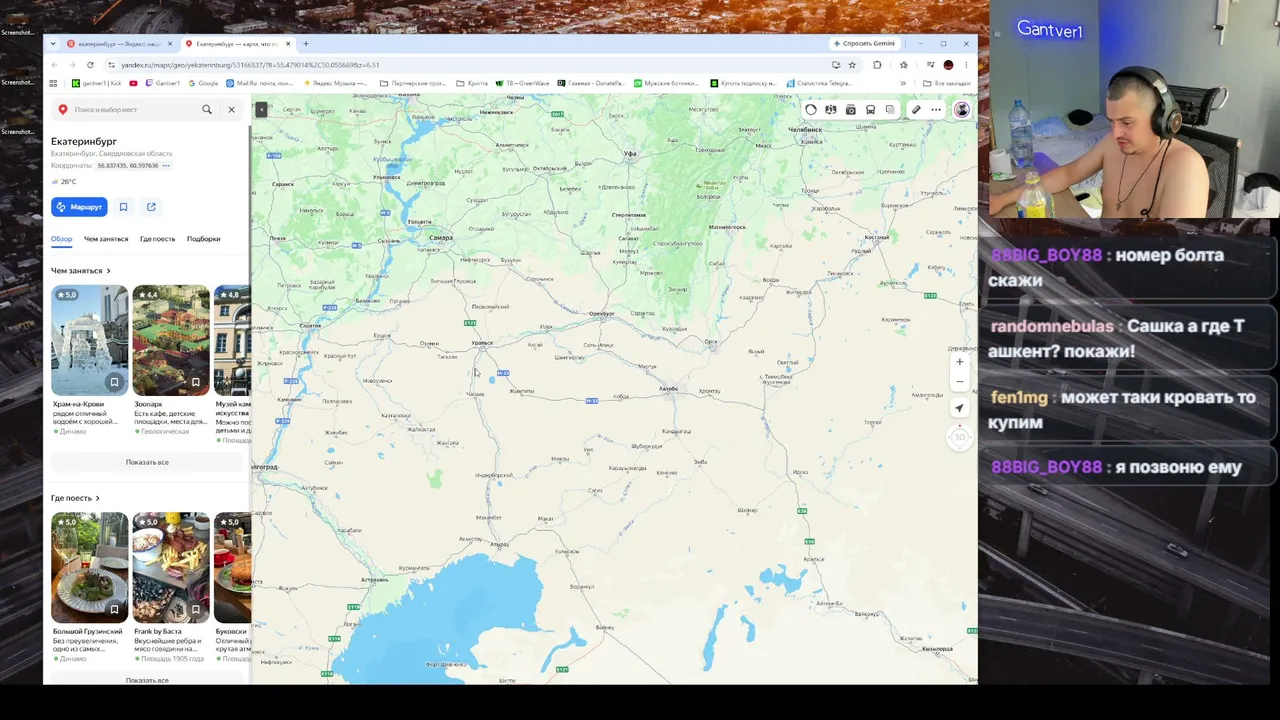This screenshot has height=720, width=1280.
Task: Open the Зоопарк photo card
Action: [x=171, y=340]
